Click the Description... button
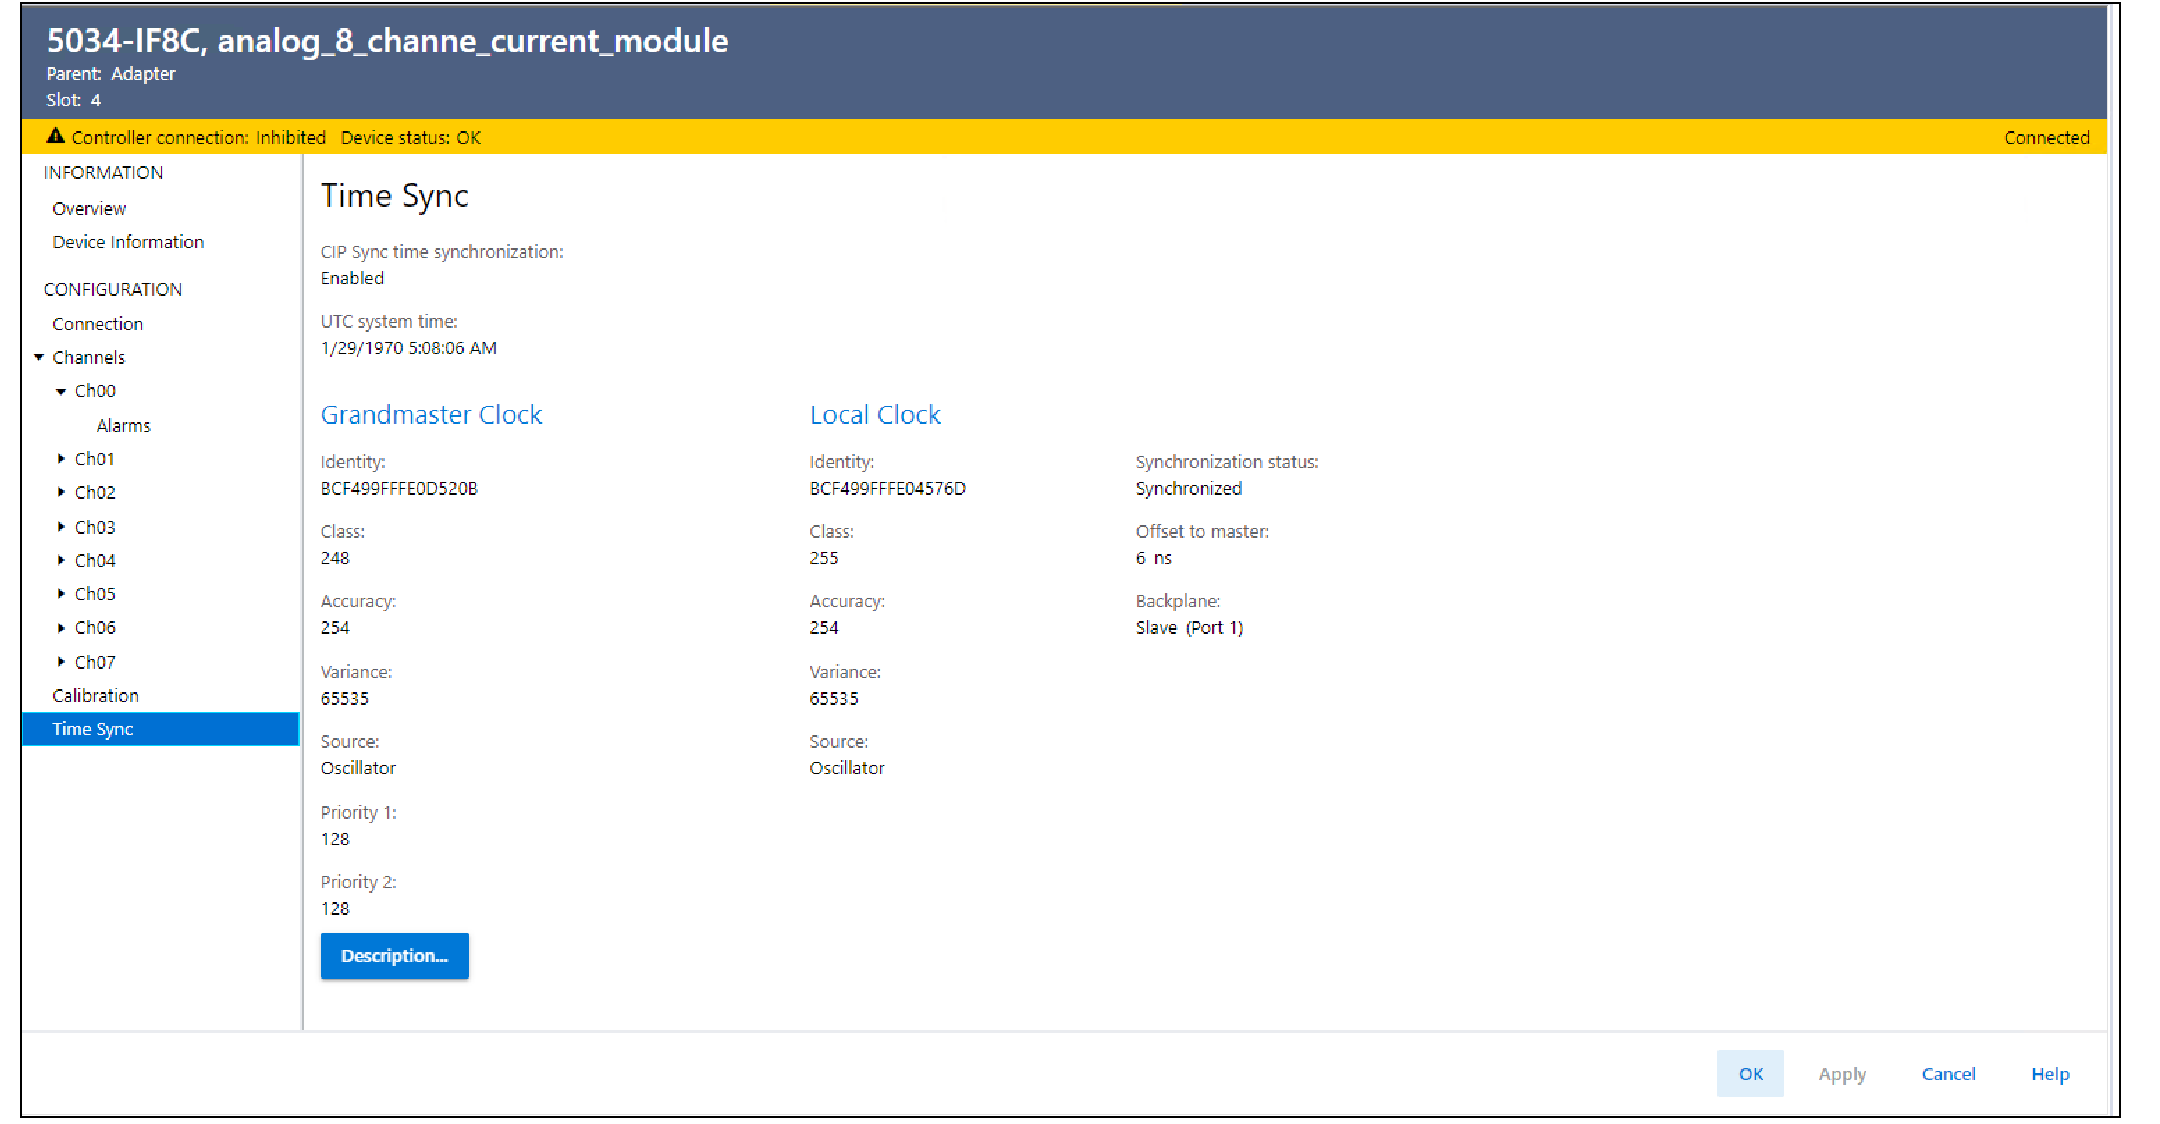2160x1124 pixels. point(395,956)
